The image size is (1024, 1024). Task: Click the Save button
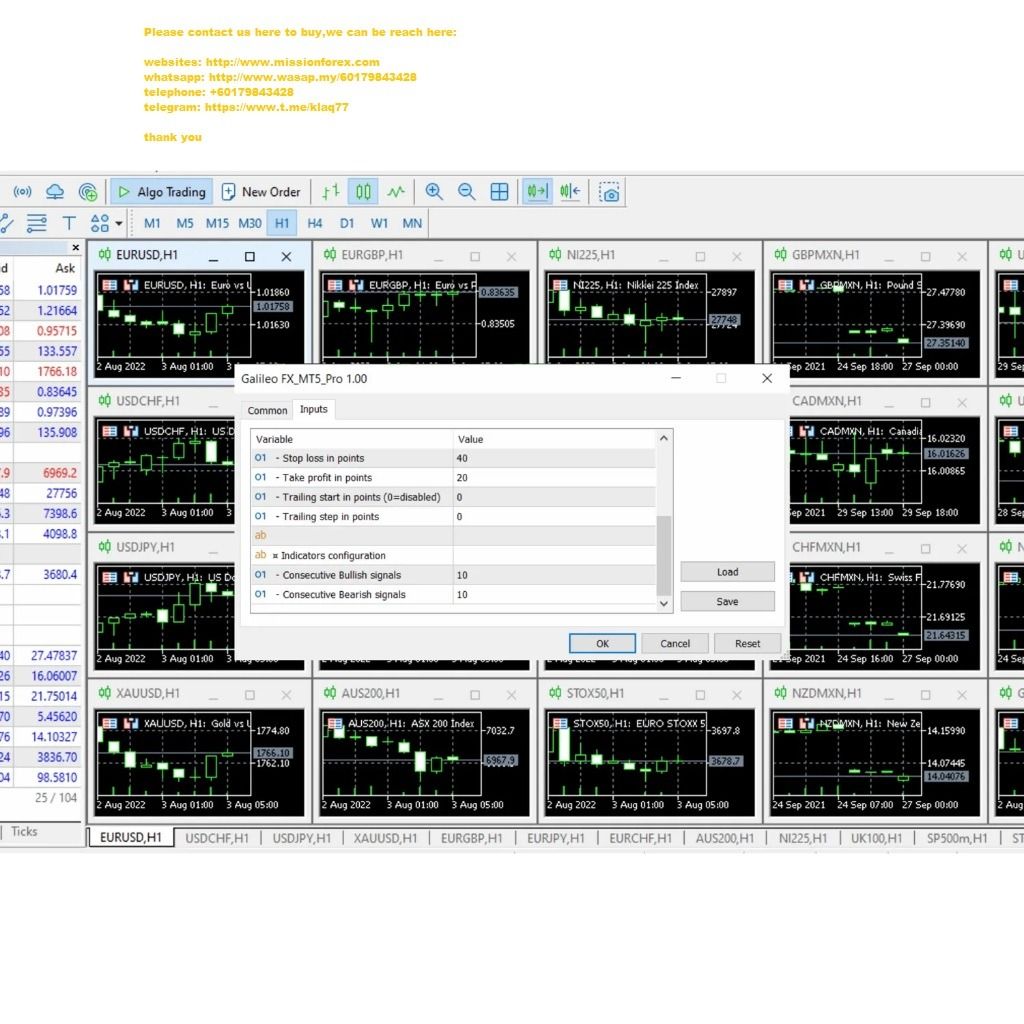[x=728, y=601]
